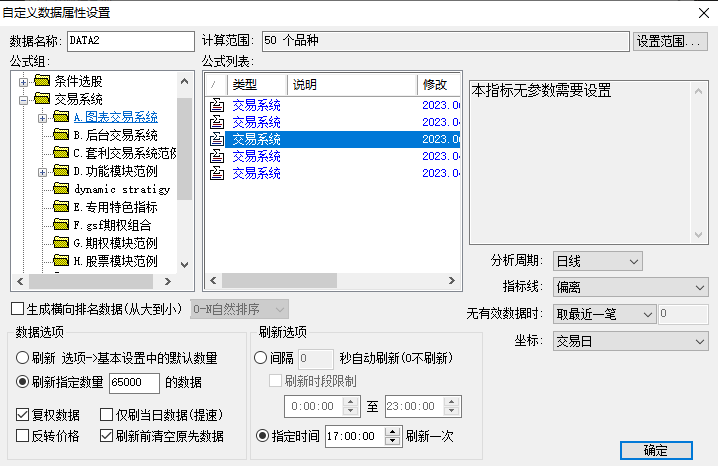
Task: Click folder icon beside B.后台交易系统
Action: click(61, 135)
